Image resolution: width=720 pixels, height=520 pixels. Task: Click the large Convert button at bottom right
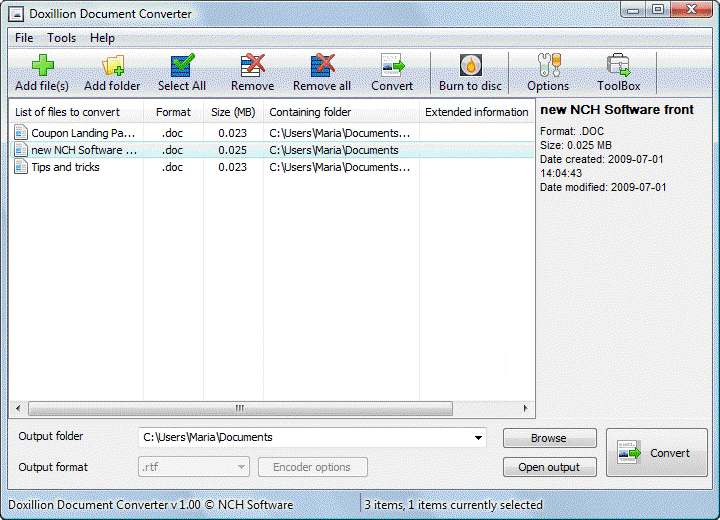pyautogui.click(x=657, y=452)
